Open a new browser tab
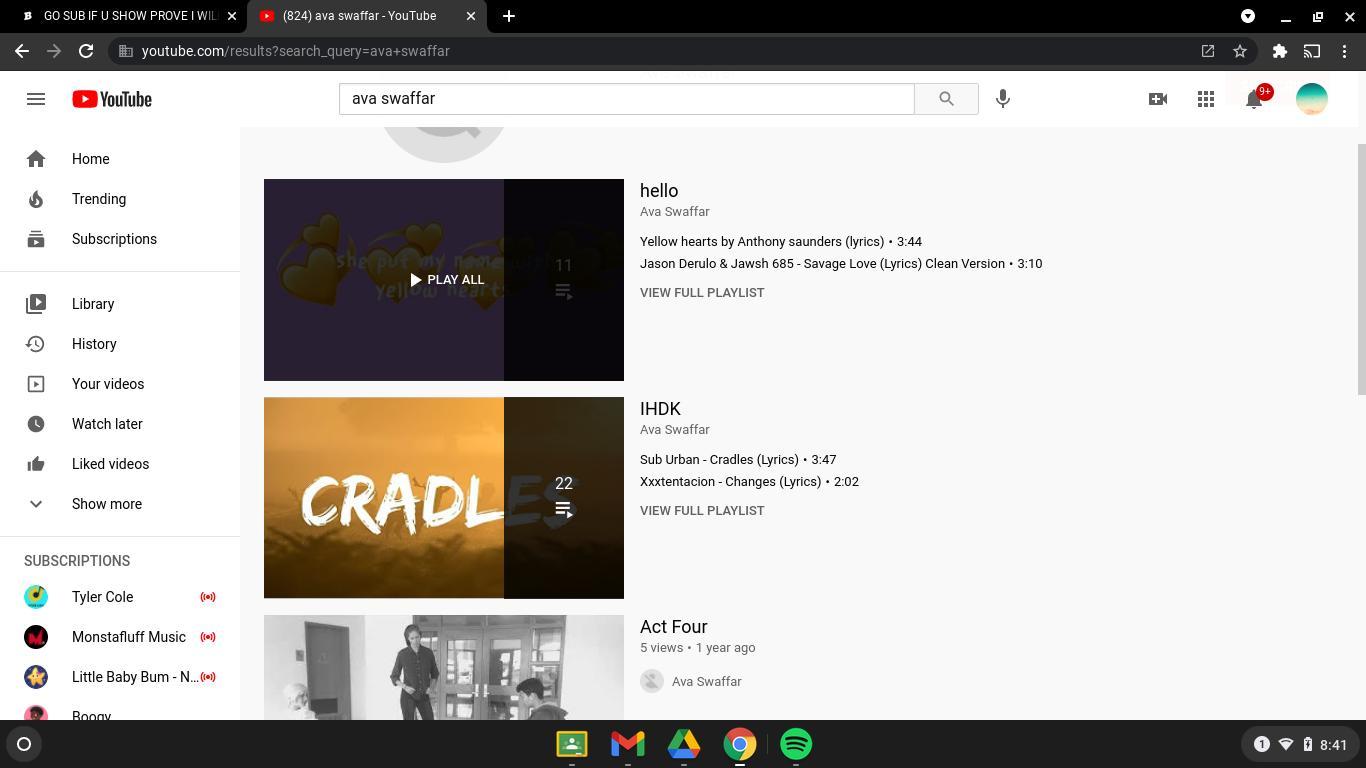This screenshot has width=1366, height=768. 509,16
